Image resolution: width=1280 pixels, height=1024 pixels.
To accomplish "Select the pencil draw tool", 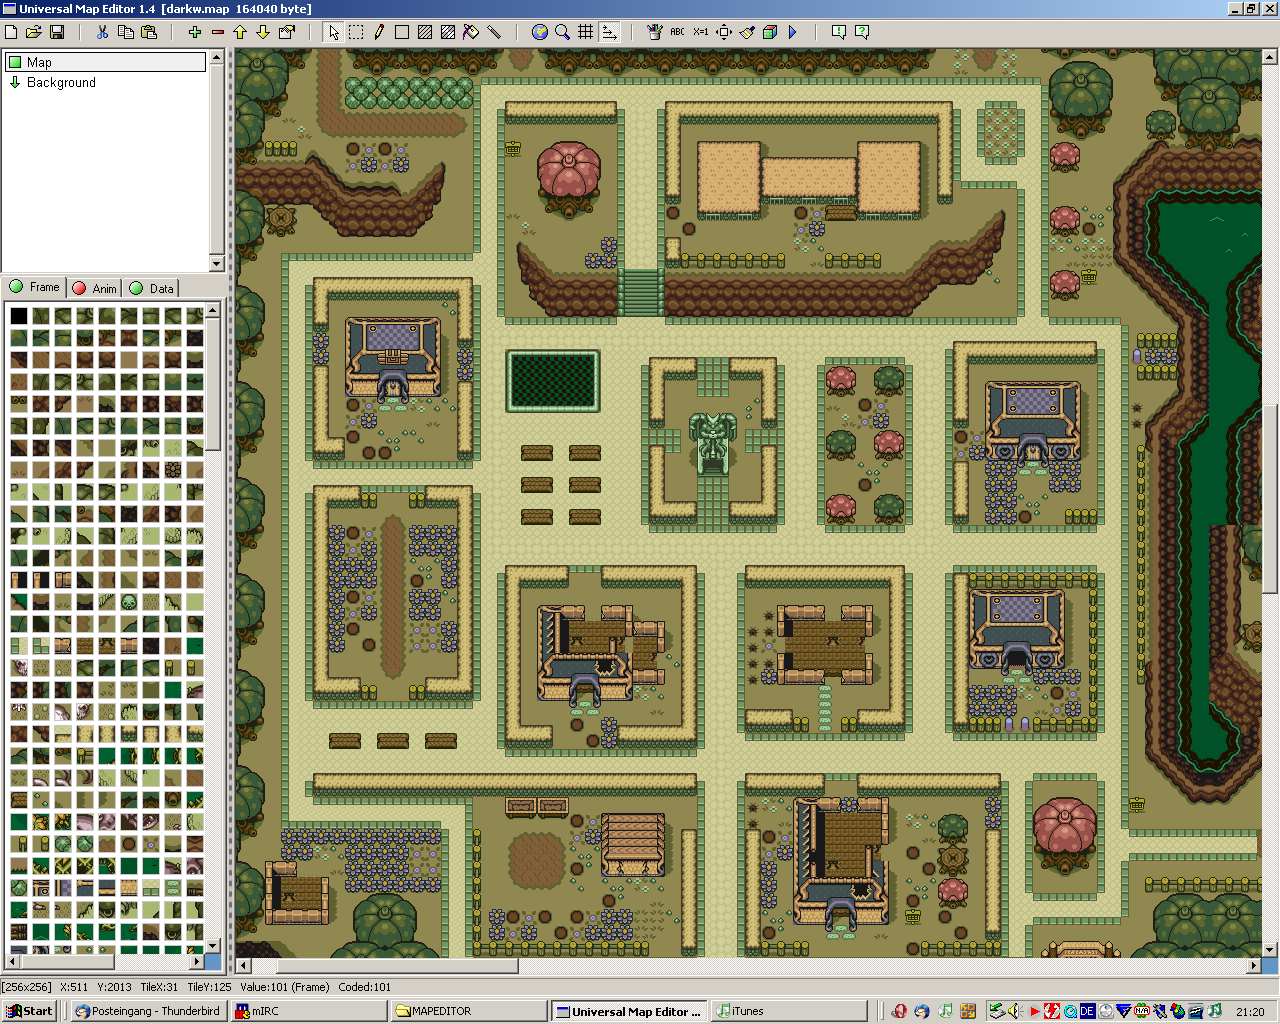I will [379, 32].
